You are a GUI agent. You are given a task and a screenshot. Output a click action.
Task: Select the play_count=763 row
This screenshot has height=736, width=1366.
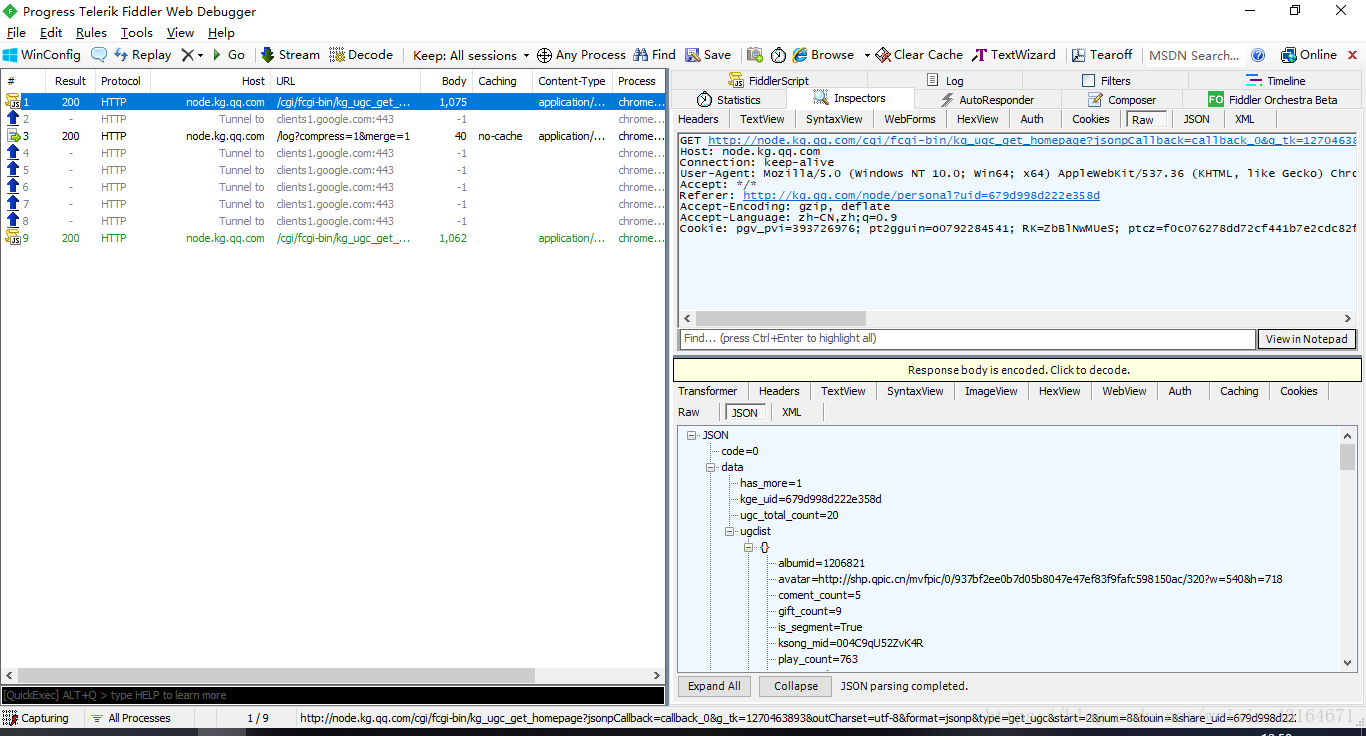(818, 659)
